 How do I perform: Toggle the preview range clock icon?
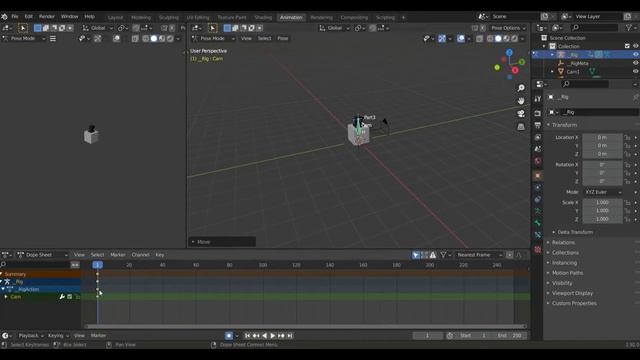450,336
